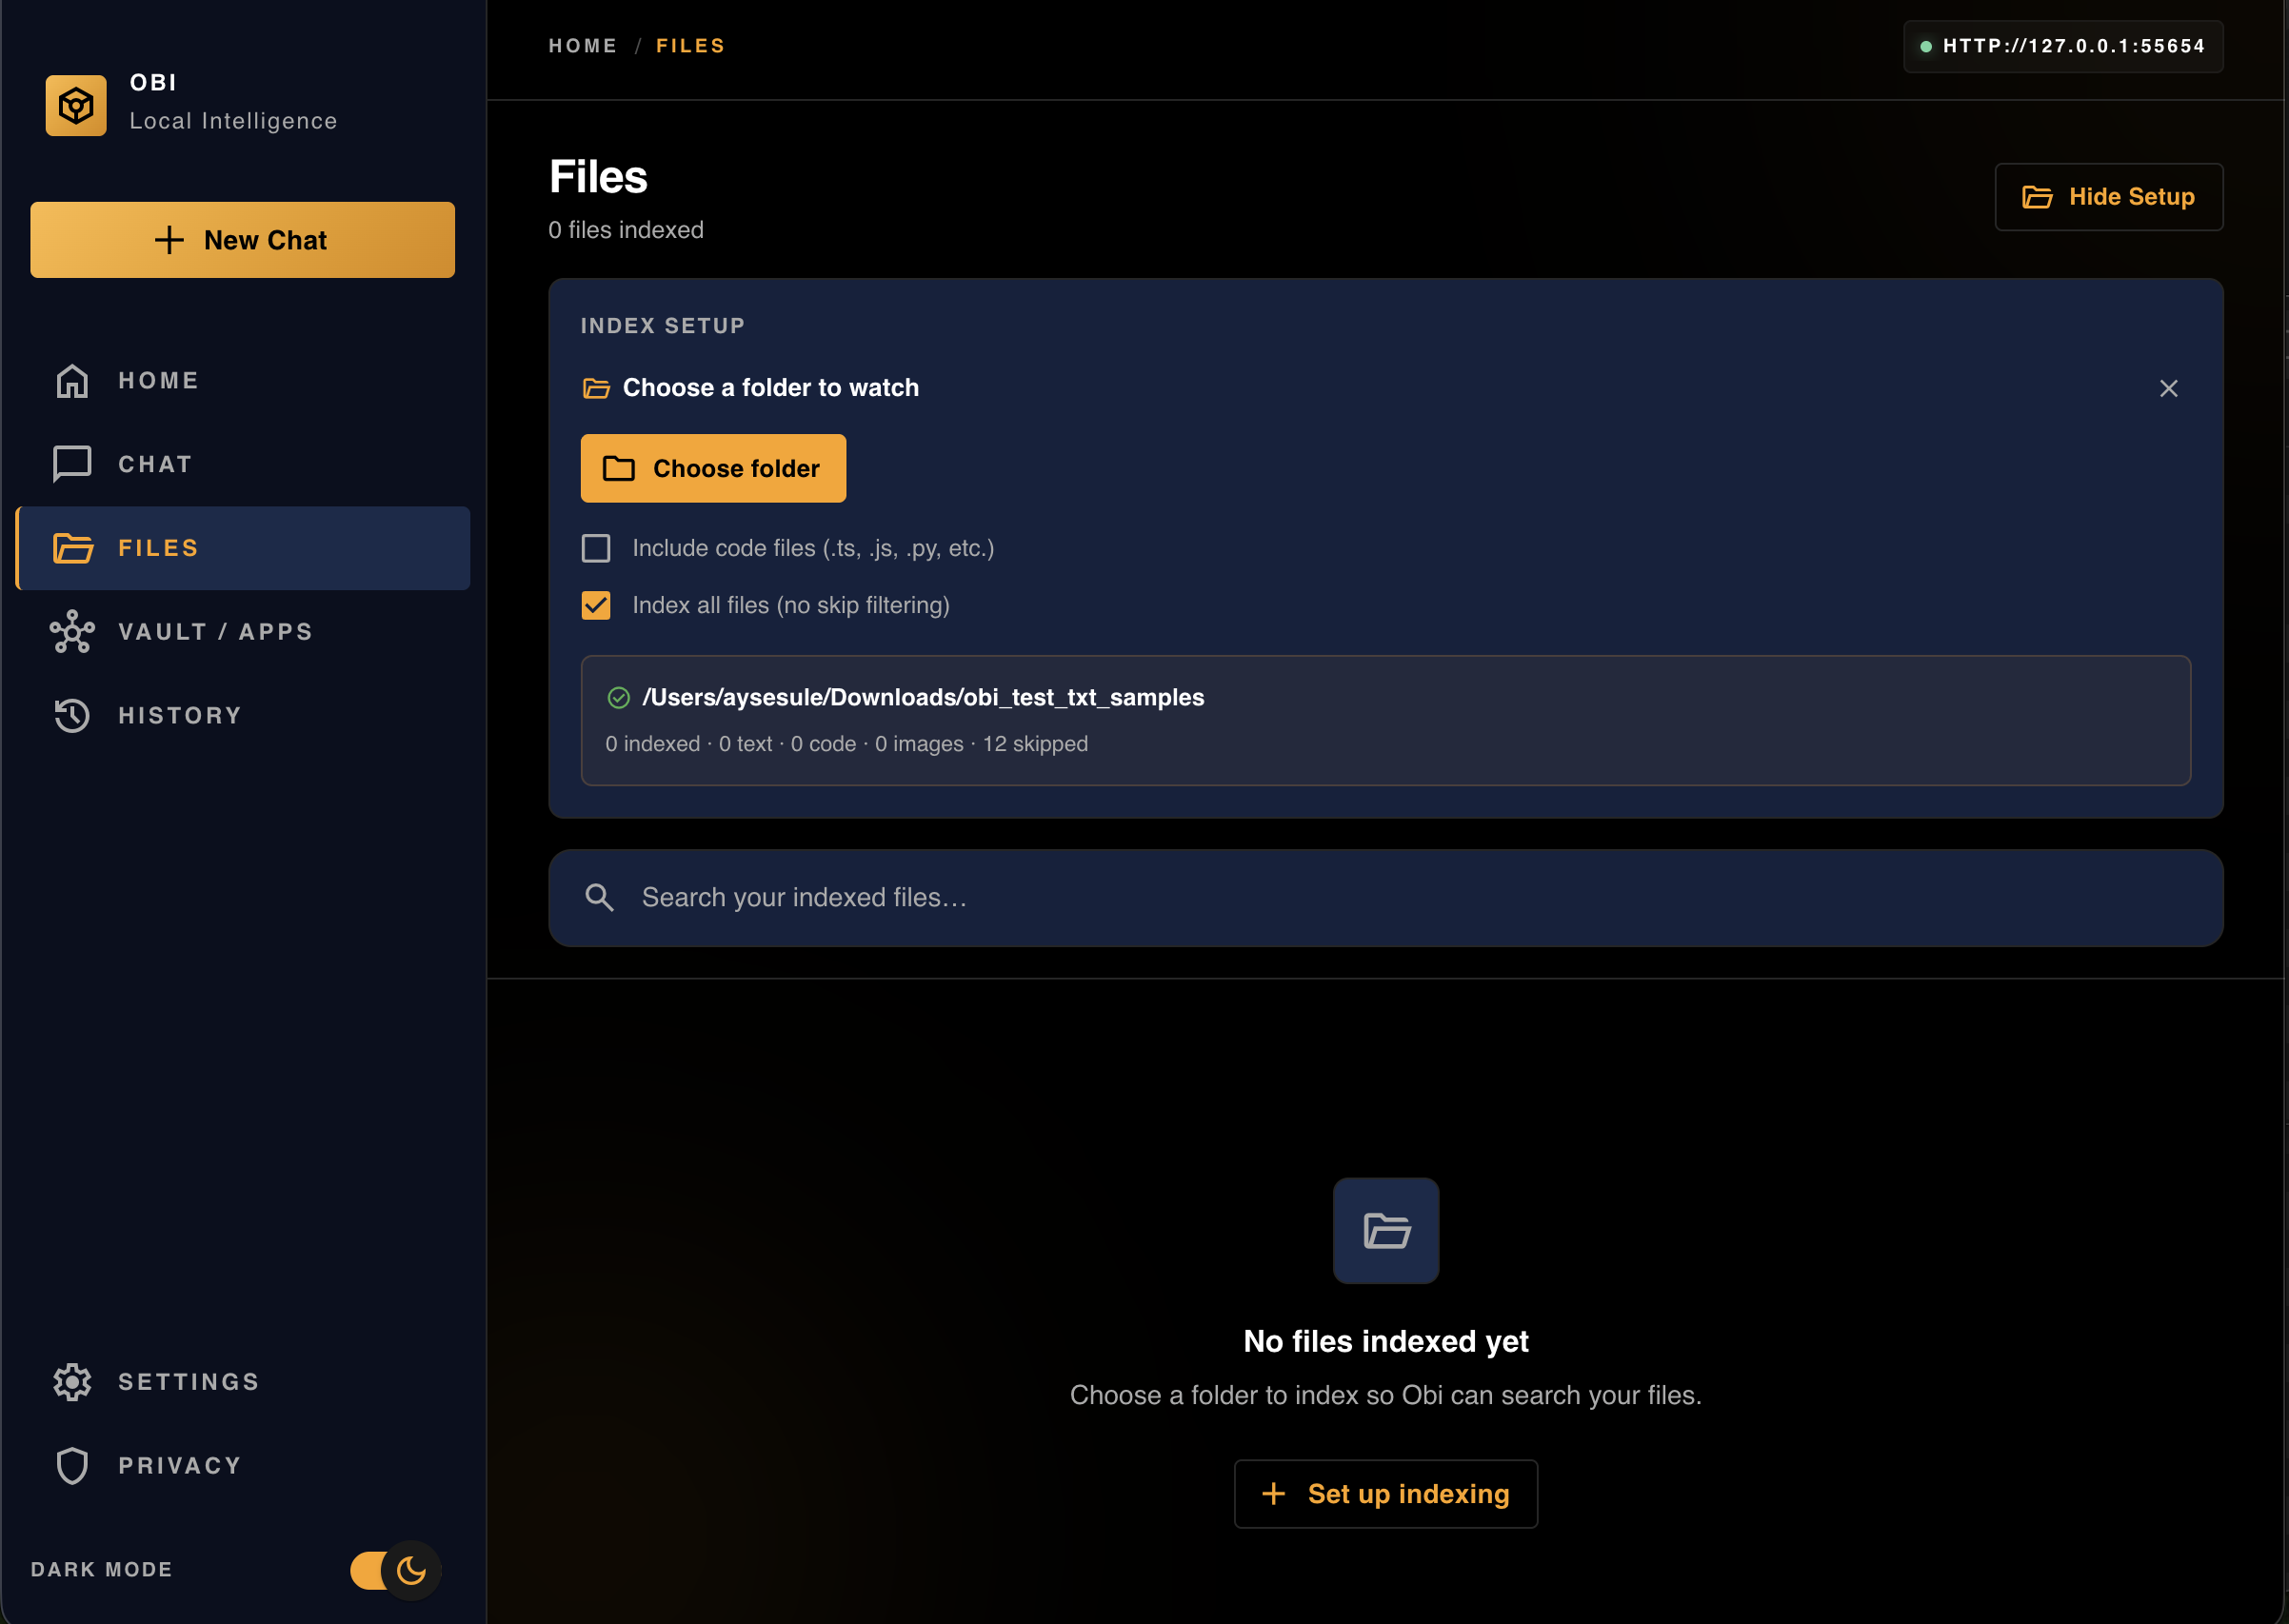Open Vault / Apps network icon
The height and width of the screenshot is (1624, 2289).
[72, 632]
